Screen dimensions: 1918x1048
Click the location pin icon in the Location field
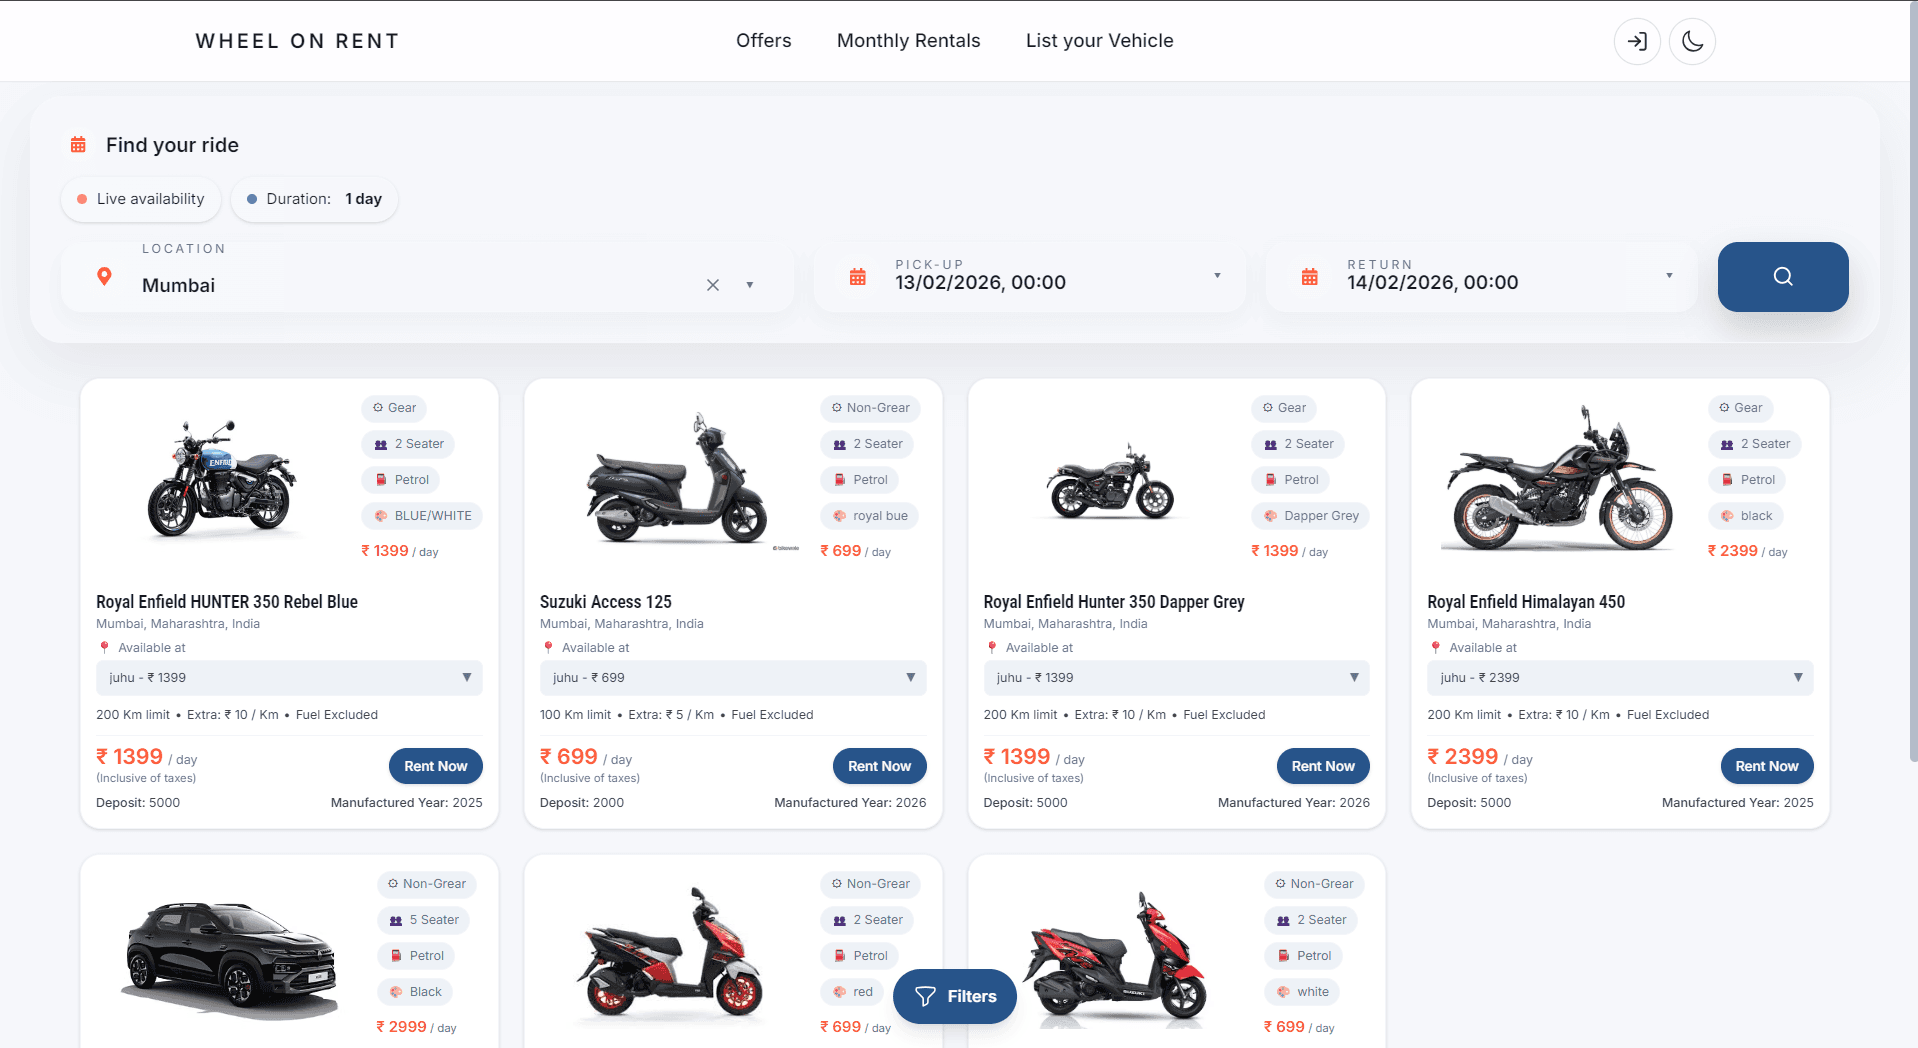click(x=104, y=277)
